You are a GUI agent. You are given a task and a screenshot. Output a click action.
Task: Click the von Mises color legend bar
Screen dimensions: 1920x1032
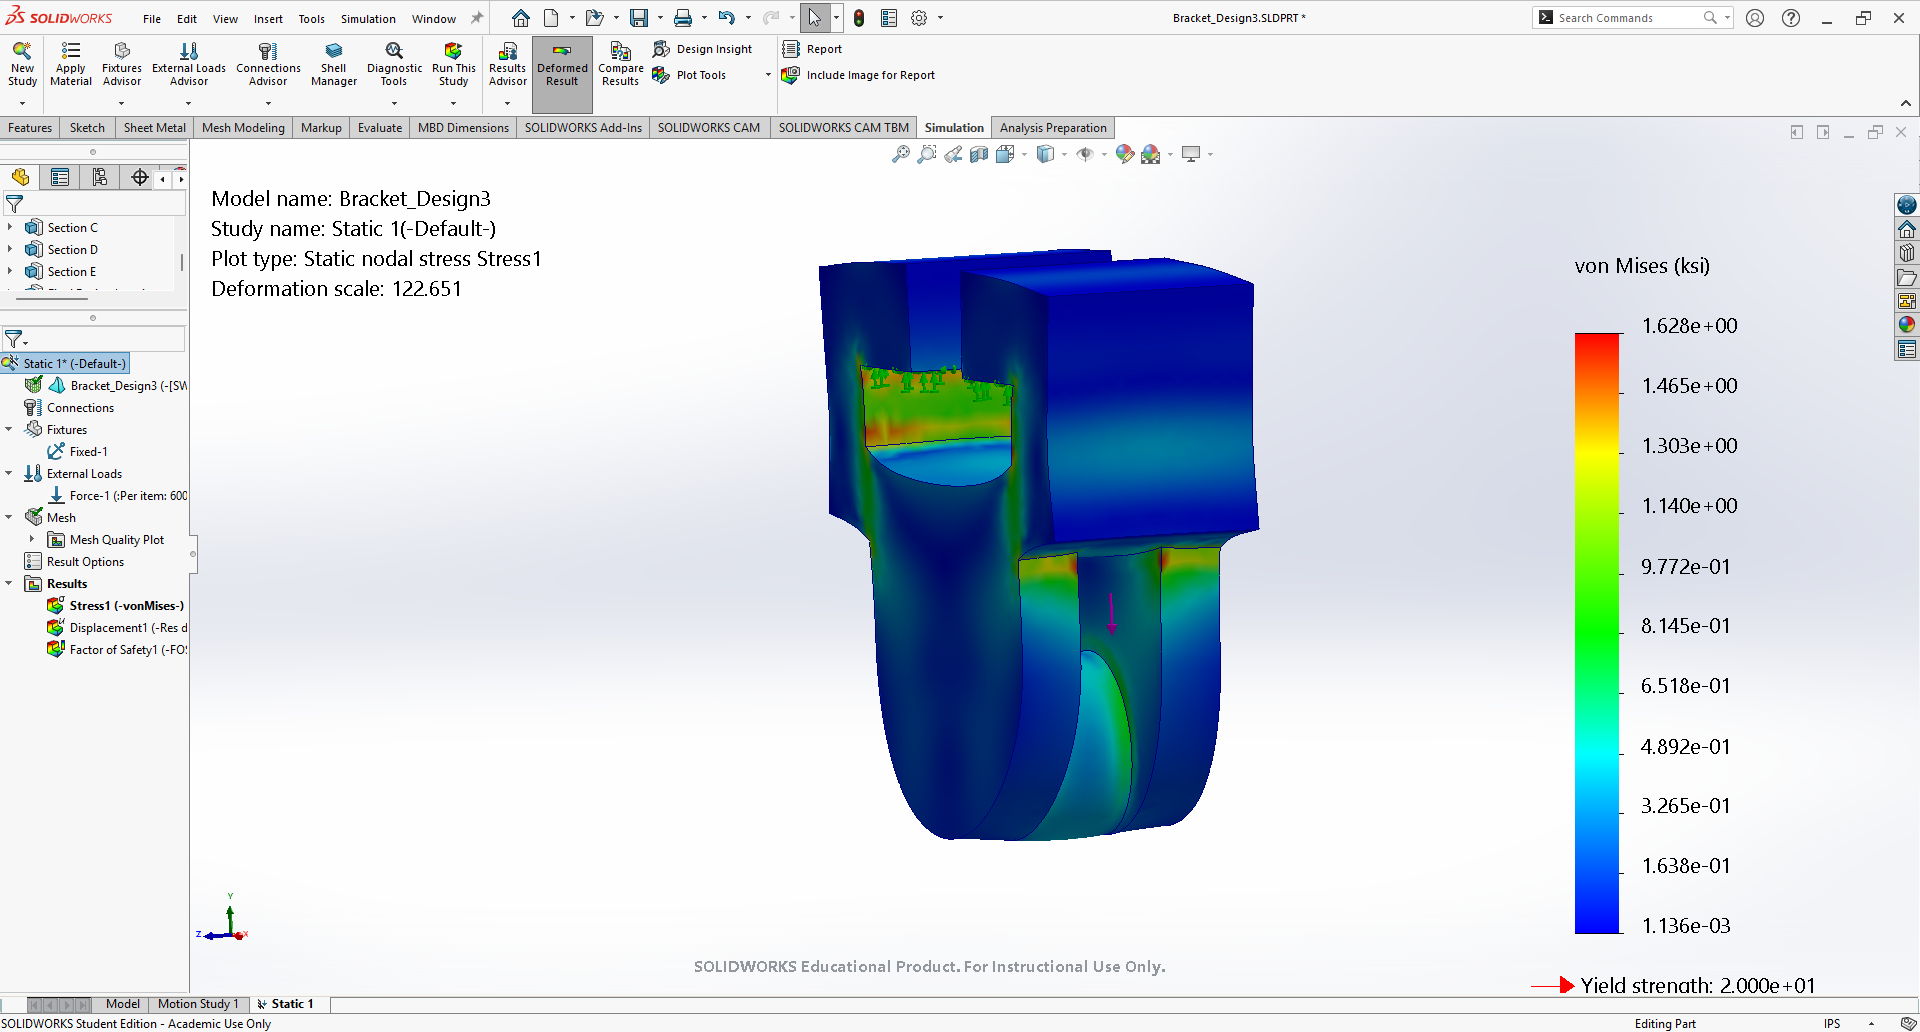tap(1597, 633)
